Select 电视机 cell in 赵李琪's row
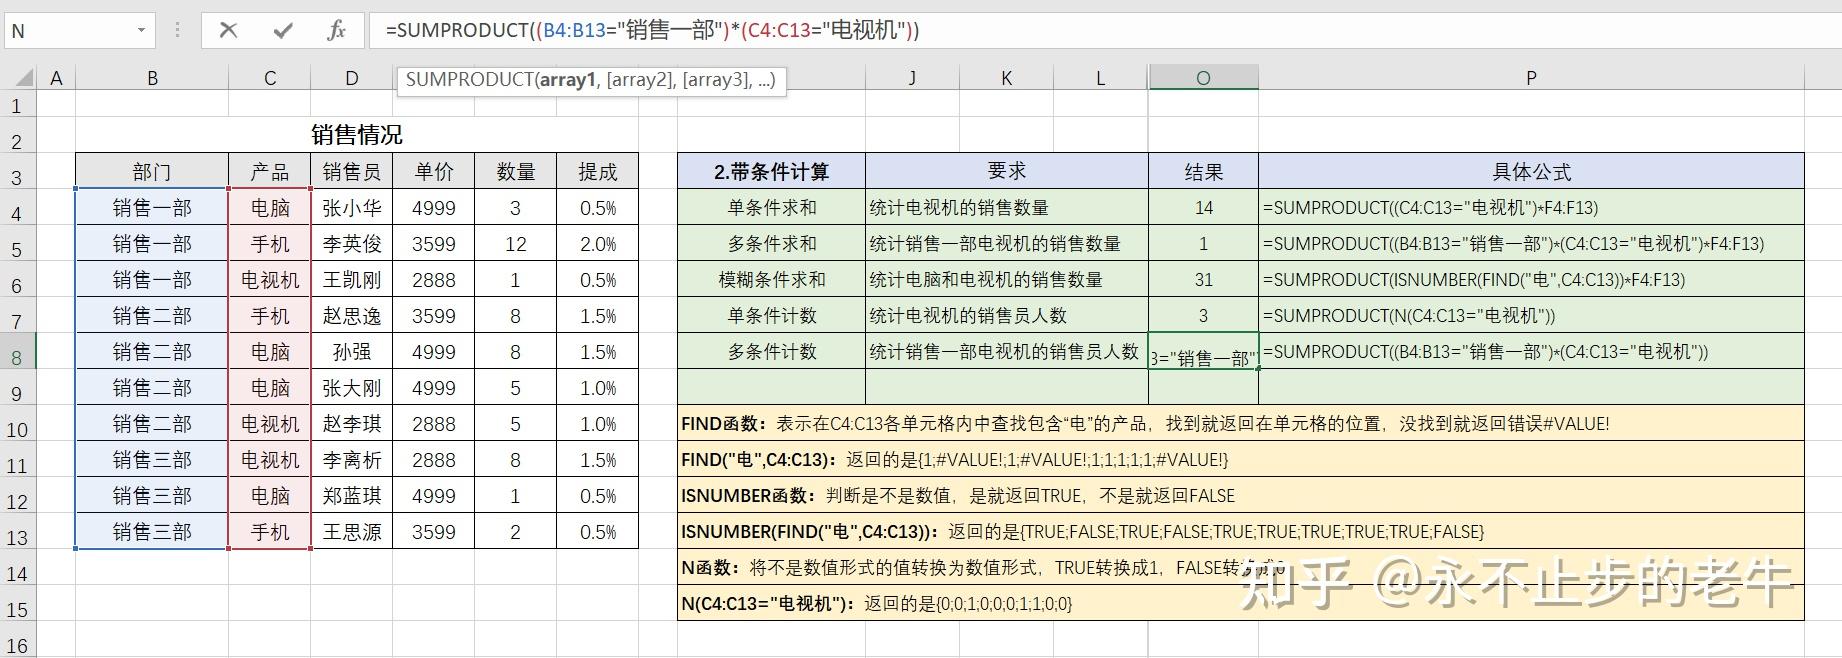The height and width of the screenshot is (658, 1842). tap(270, 424)
